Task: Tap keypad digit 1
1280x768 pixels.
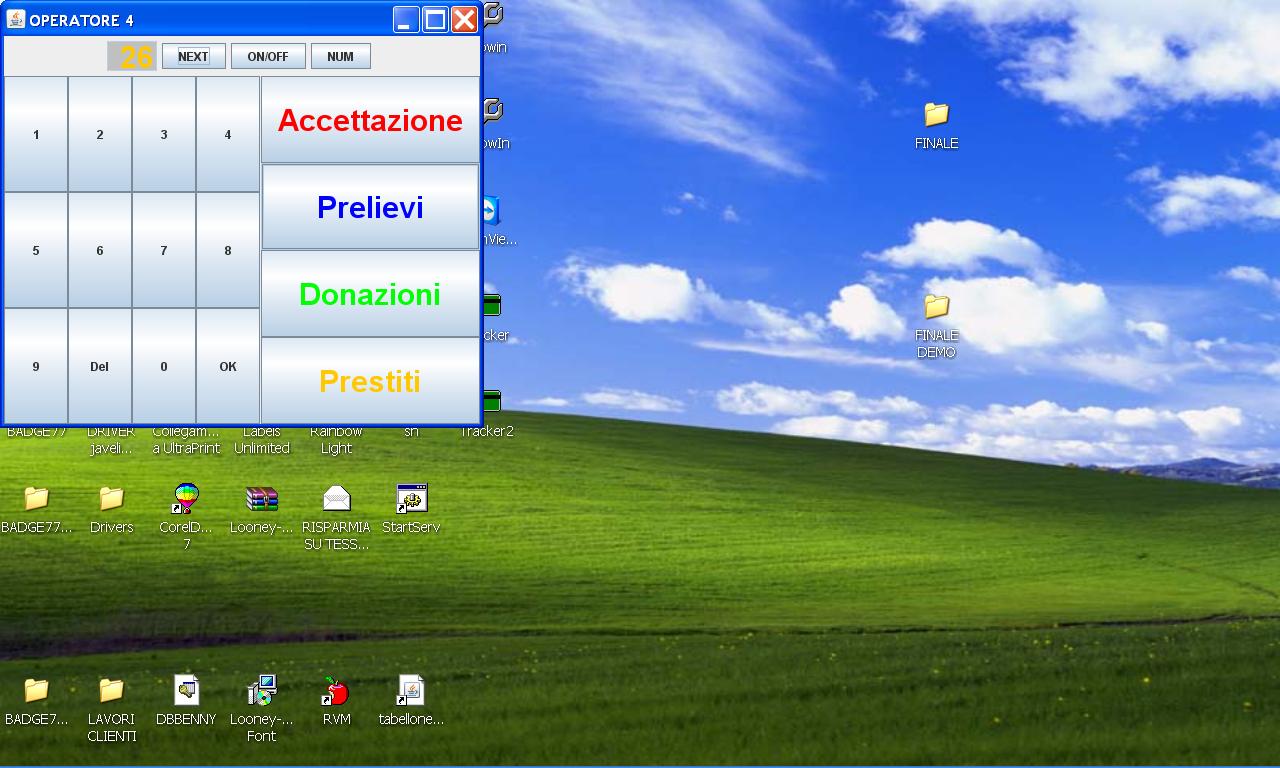Action: coord(36,134)
